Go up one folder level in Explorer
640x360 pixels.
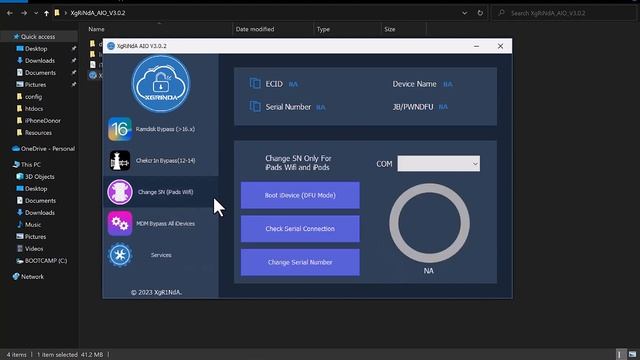coord(46,13)
